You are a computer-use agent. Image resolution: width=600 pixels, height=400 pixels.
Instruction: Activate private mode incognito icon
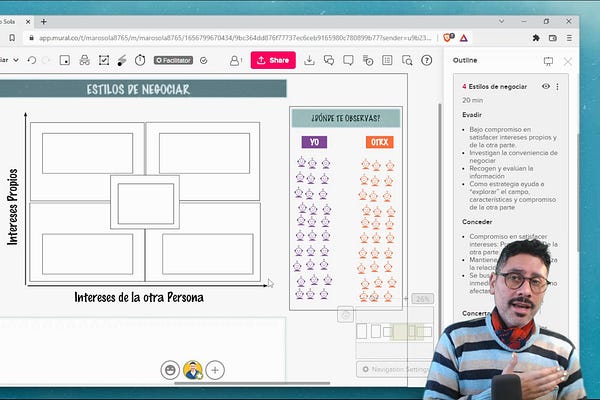click(x=84, y=60)
